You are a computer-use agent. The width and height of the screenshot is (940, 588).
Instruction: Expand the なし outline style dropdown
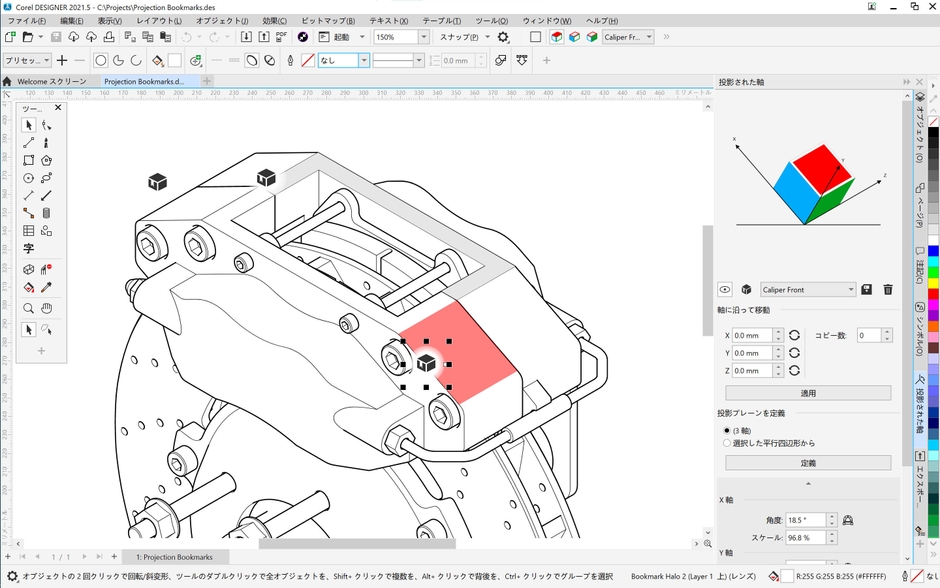pos(364,61)
